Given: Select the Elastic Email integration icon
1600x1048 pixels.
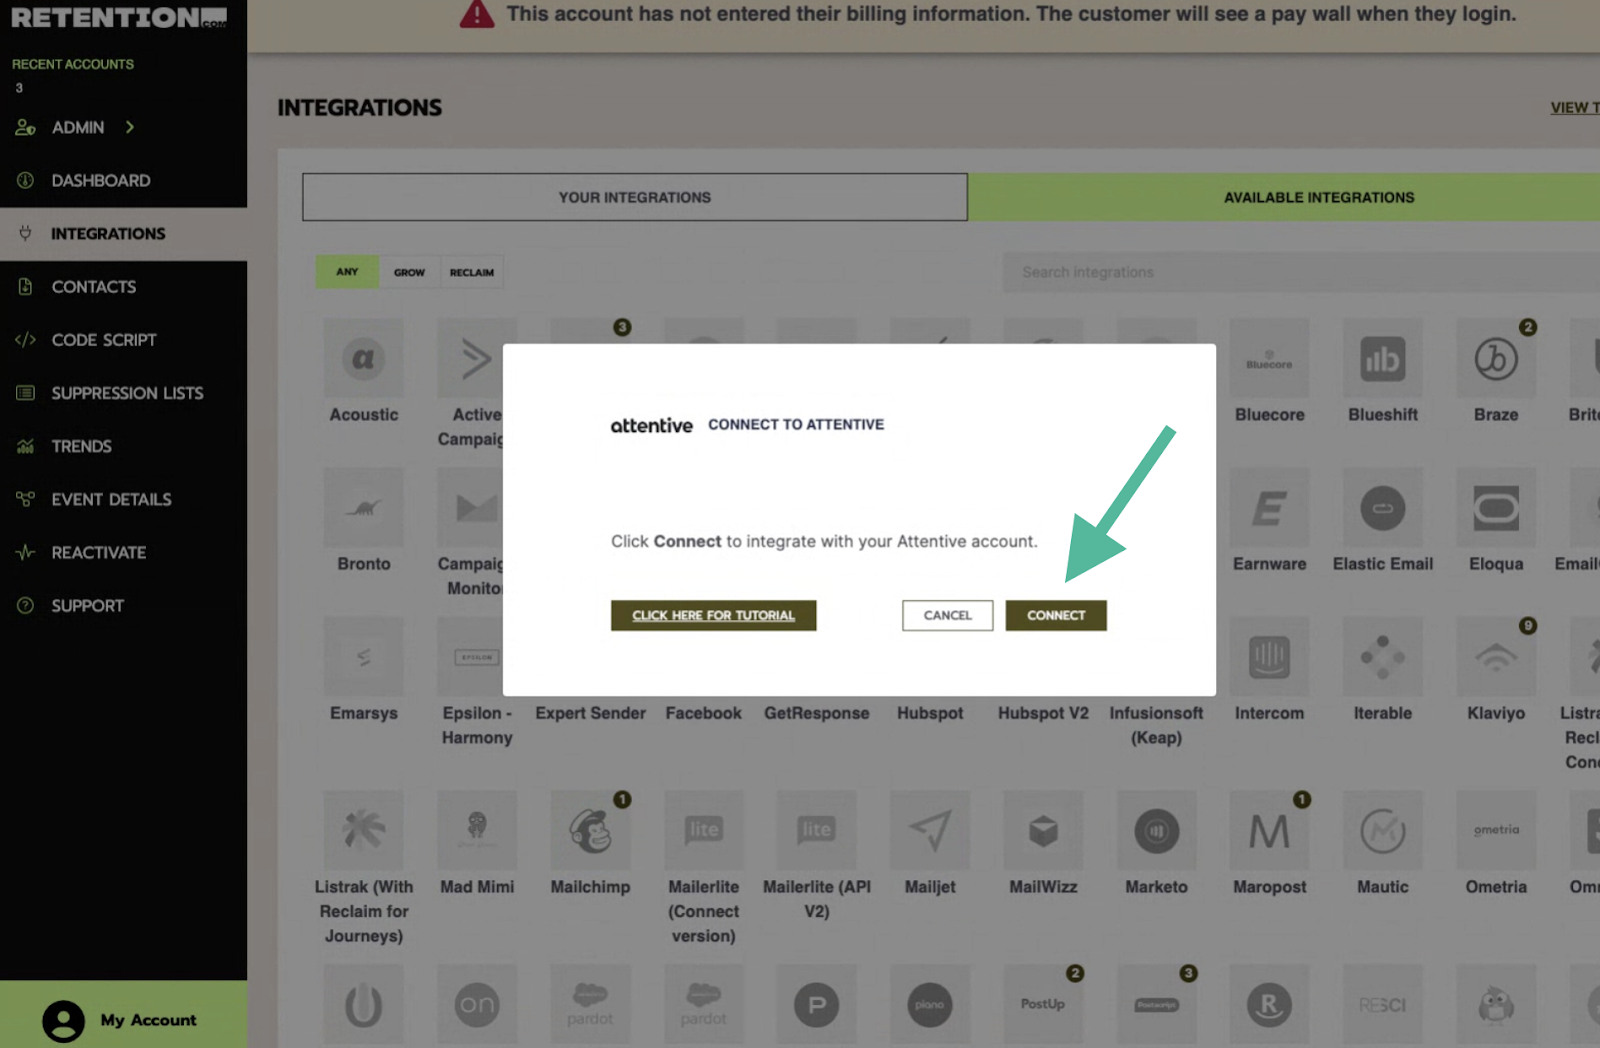Looking at the screenshot, I should point(1382,507).
